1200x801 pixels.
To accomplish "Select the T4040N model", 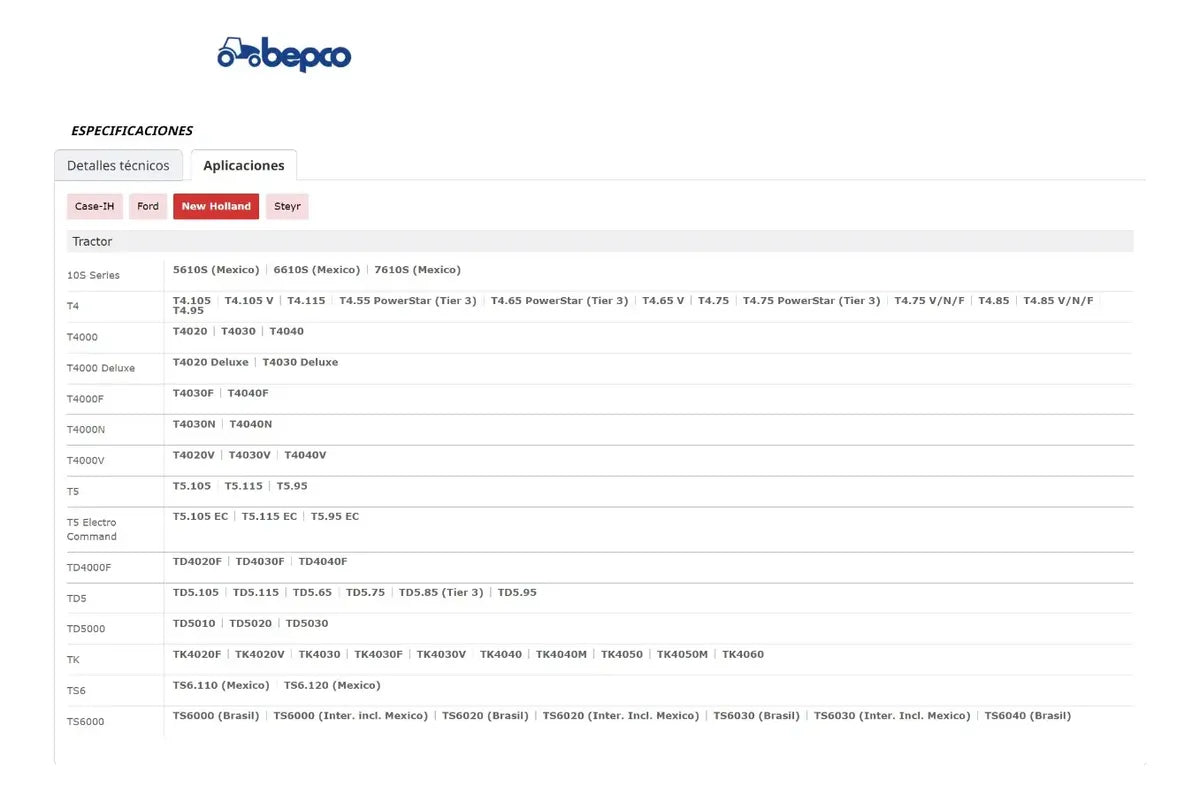I will coord(251,425).
